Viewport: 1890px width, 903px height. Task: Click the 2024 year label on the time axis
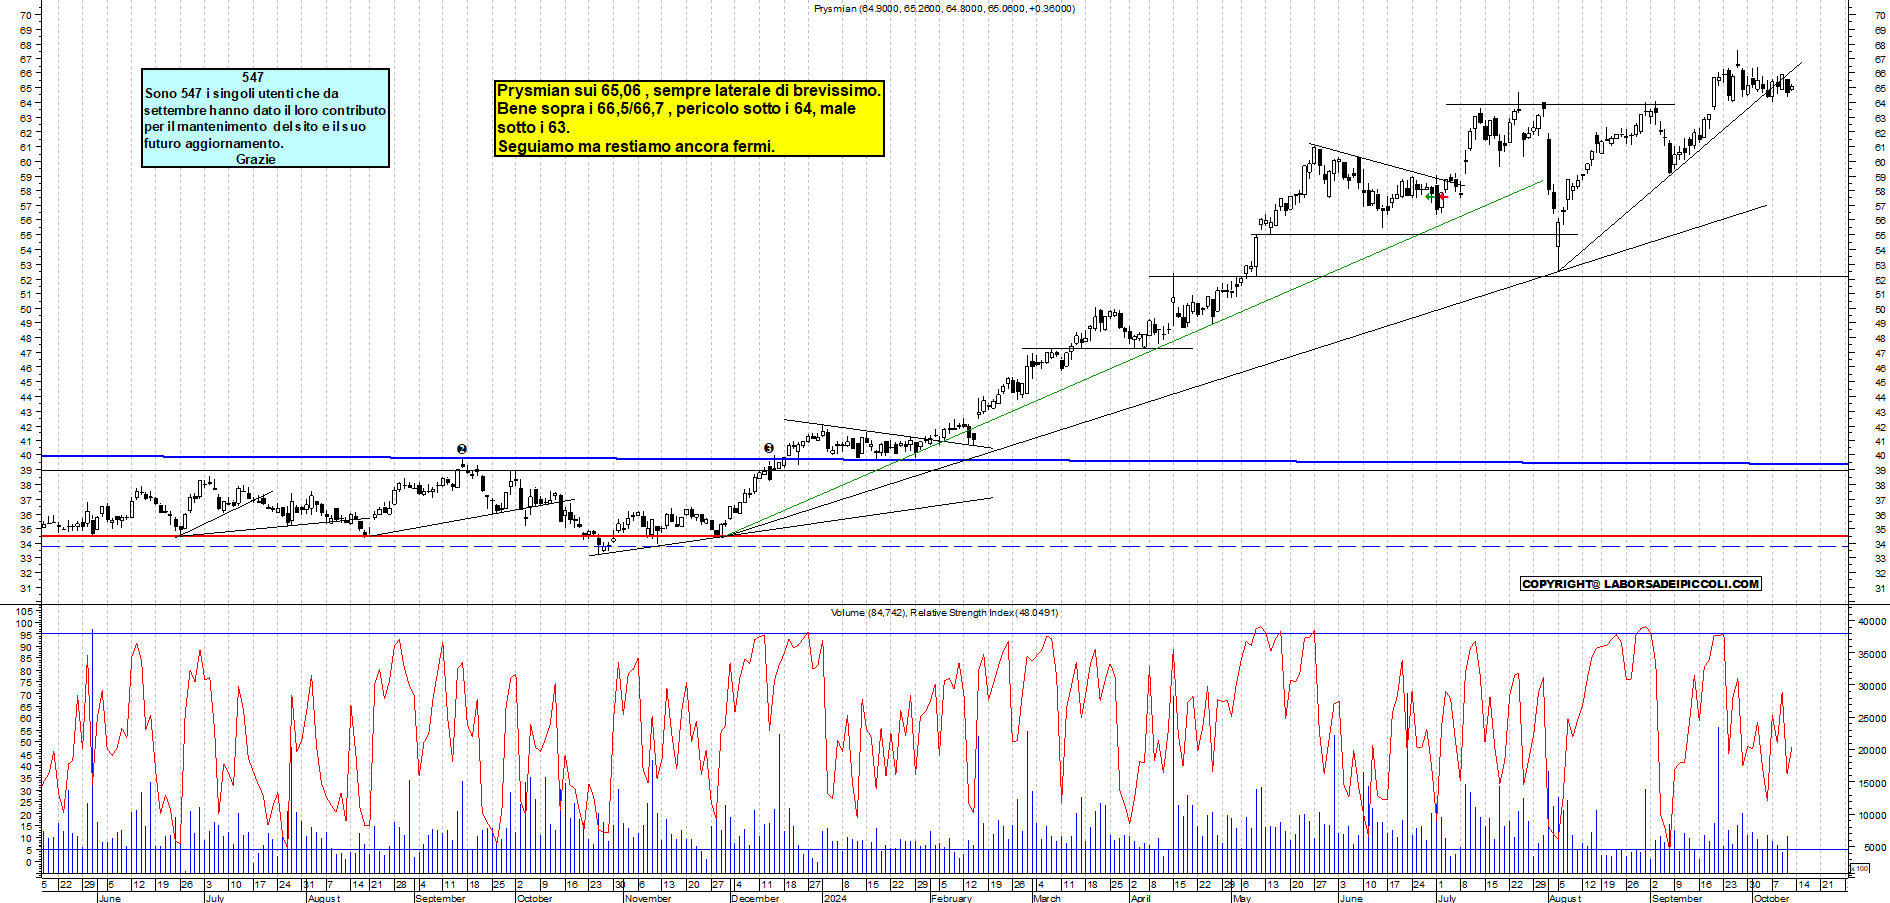[x=834, y=898]
